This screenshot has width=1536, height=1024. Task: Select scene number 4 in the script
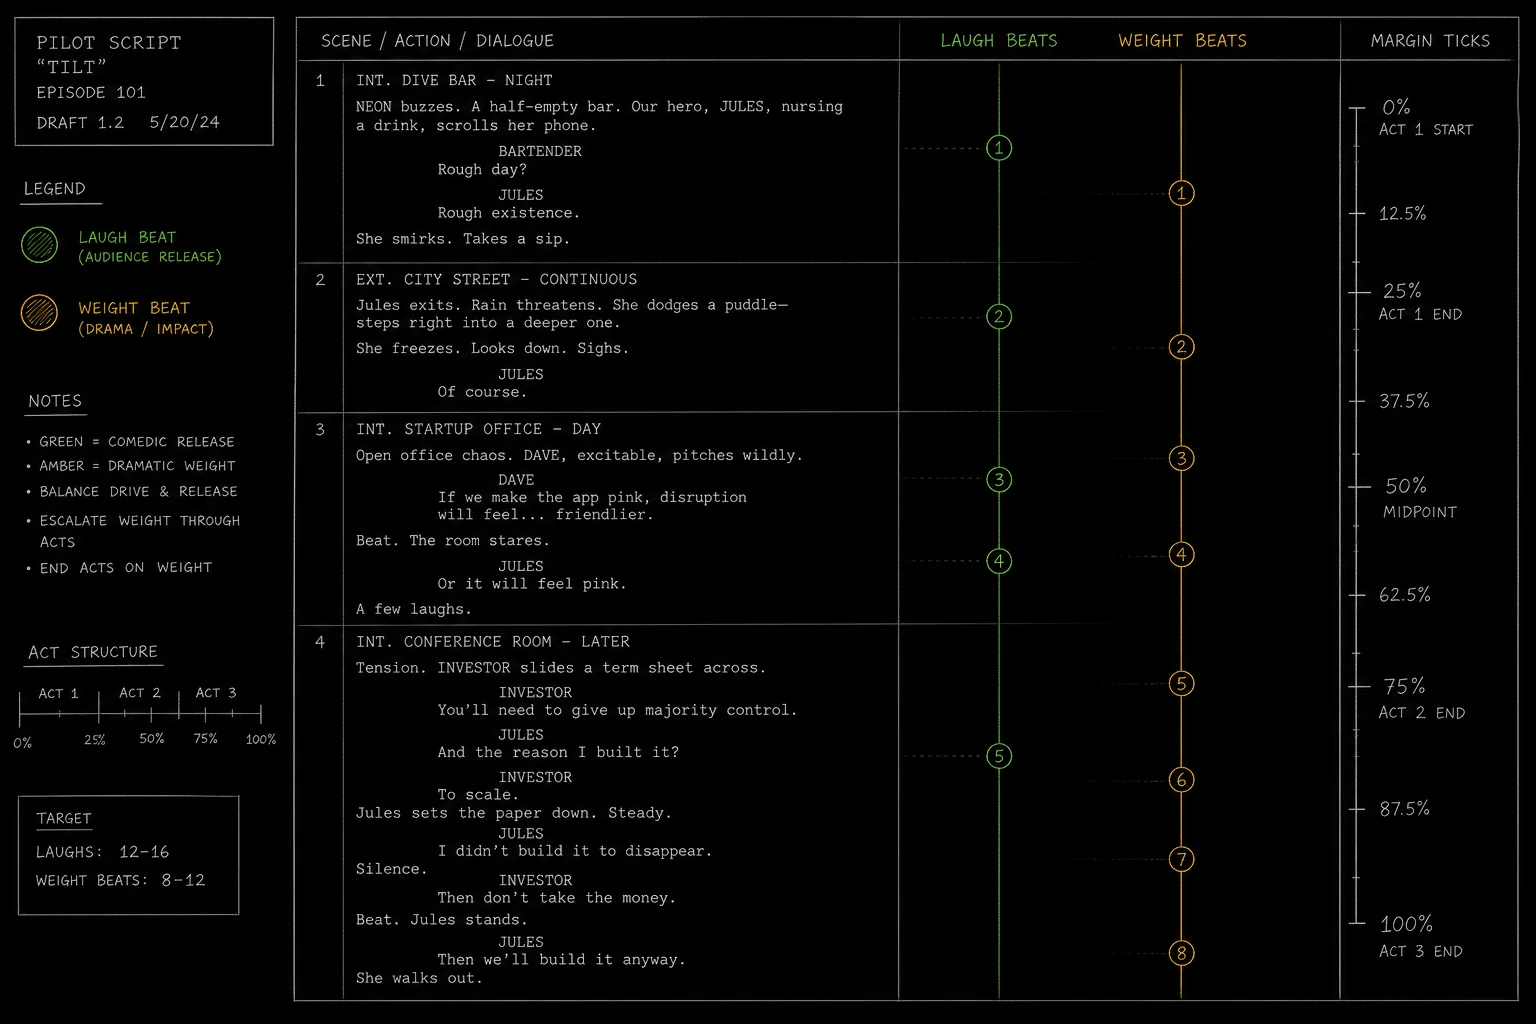(320, 642)
